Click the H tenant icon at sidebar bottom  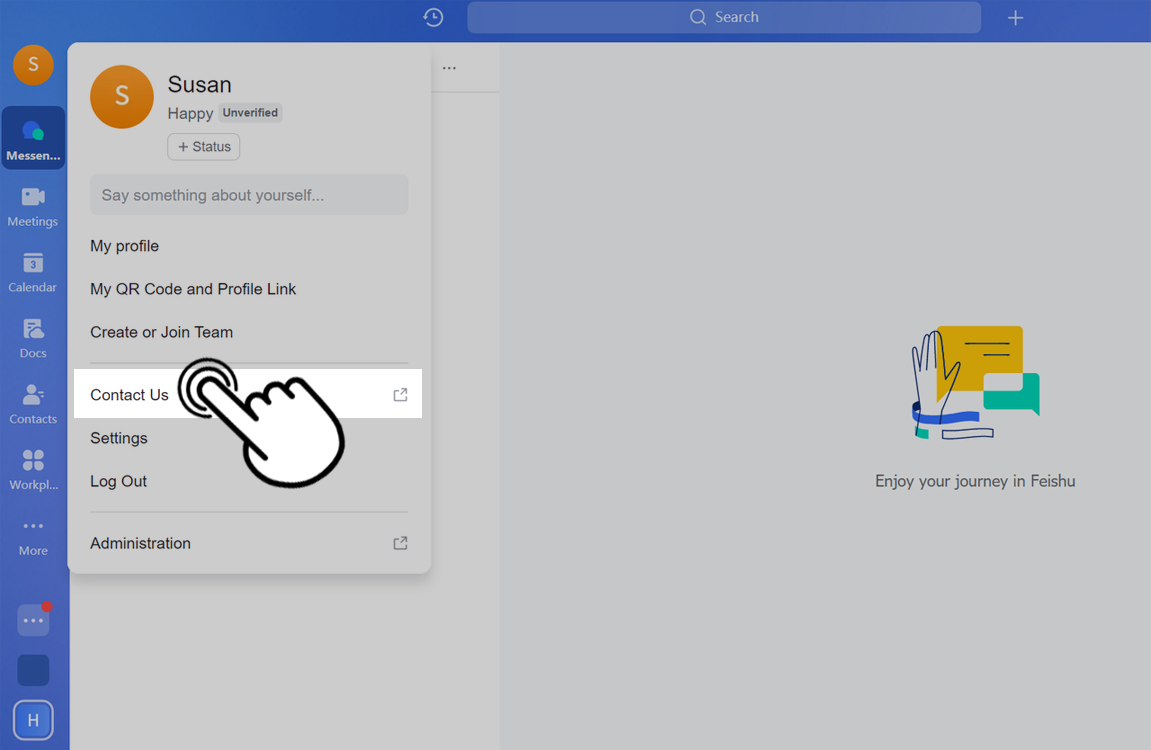click(33, 720)
